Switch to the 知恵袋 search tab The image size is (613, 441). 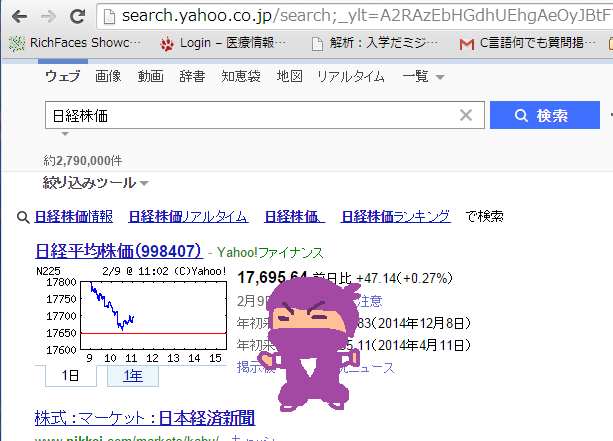click(241, 76)
